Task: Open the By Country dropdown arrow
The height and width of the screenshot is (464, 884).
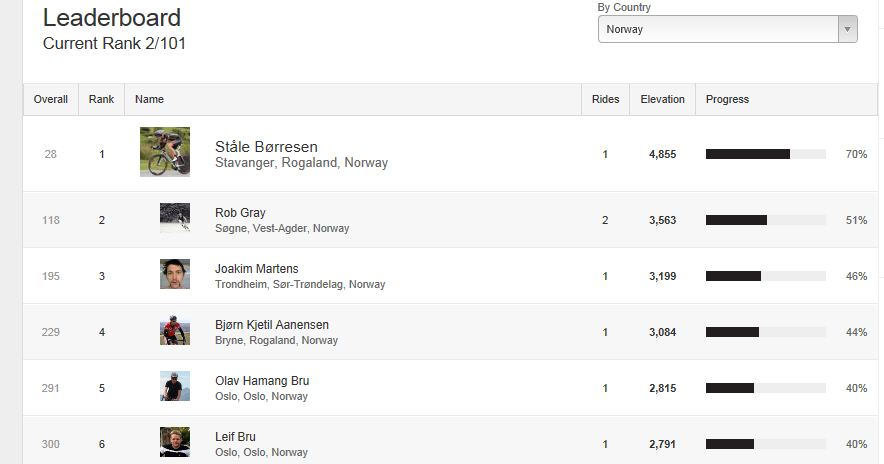Action: [x=847, y=29]
